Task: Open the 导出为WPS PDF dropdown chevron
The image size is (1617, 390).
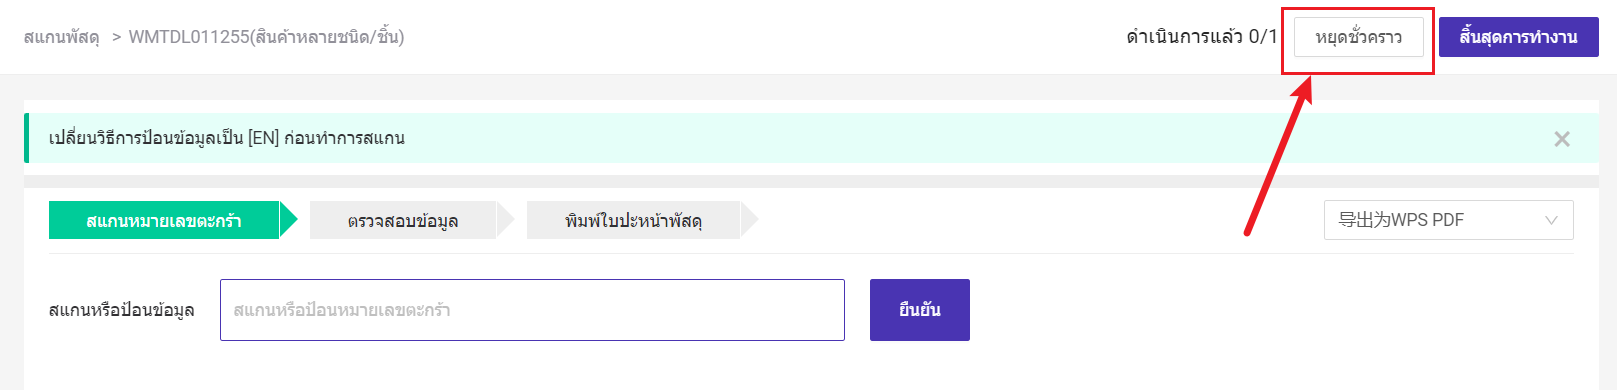Action: coord(1551,221)
